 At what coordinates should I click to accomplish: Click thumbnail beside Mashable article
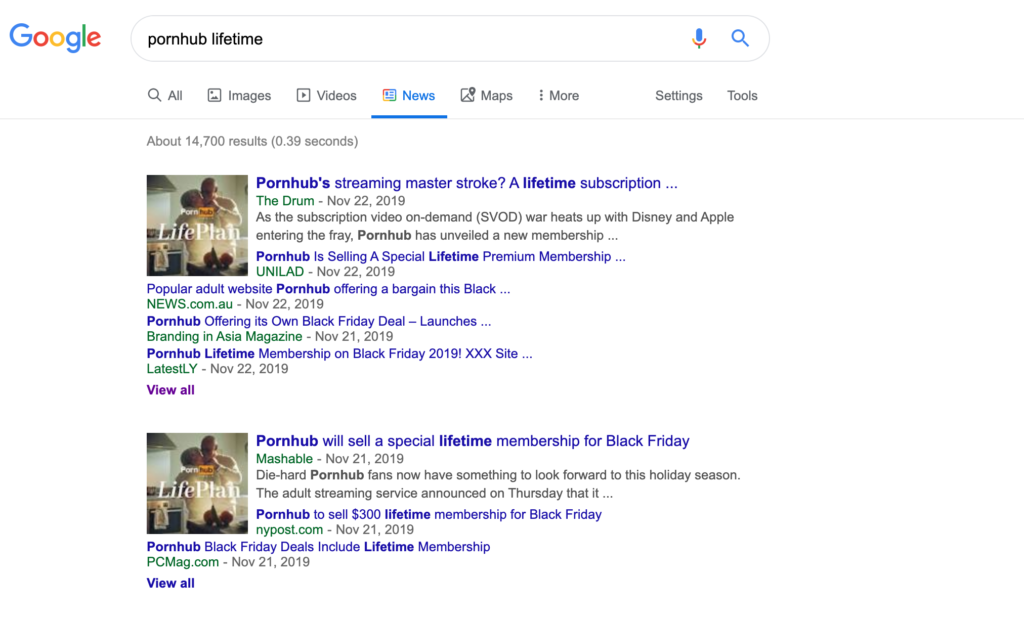coord(197,483)
